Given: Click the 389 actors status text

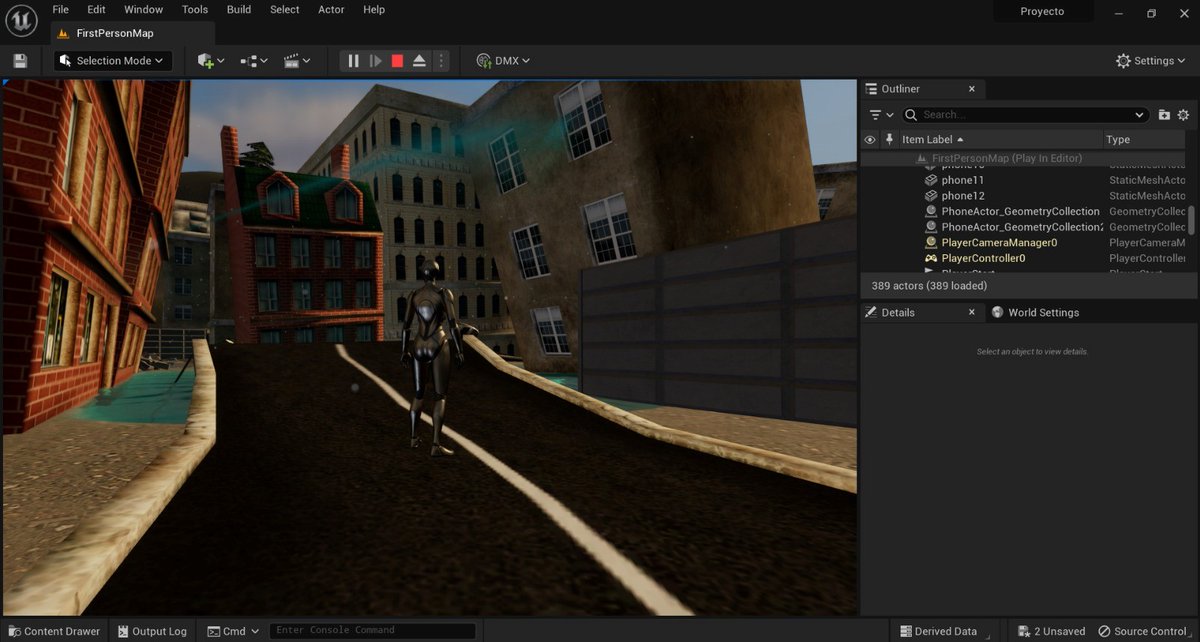Looking at the screenshot, I should pos(929,286).
